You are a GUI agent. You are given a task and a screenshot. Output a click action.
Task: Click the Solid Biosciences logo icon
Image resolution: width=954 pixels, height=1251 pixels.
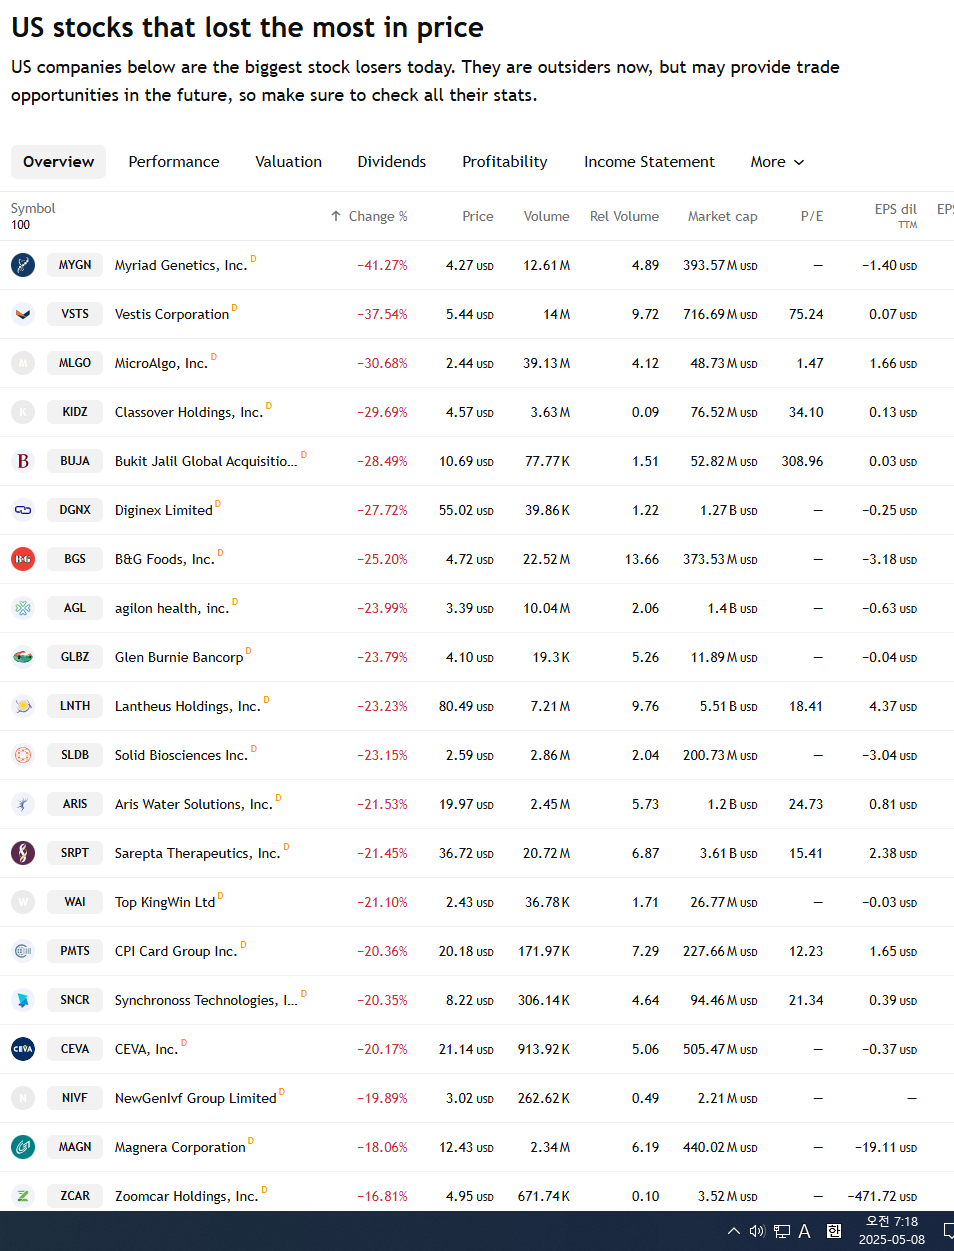23,755
